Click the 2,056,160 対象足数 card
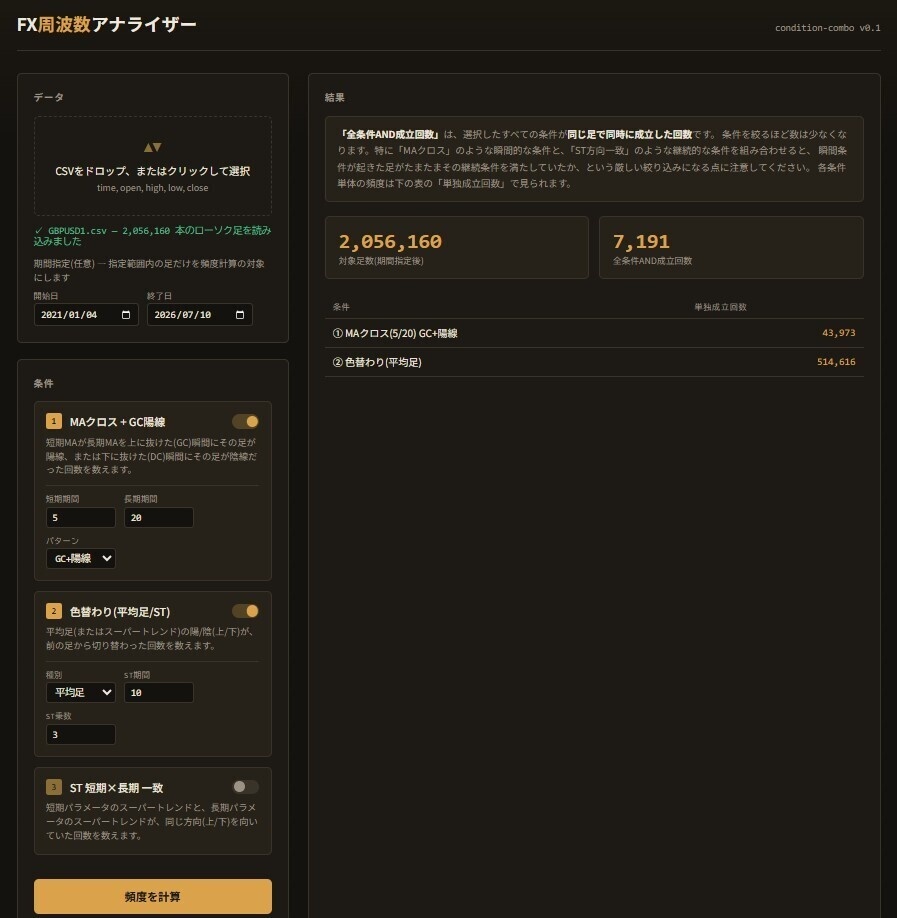Viewport: 897px width, 918px height. pos(457,248)
